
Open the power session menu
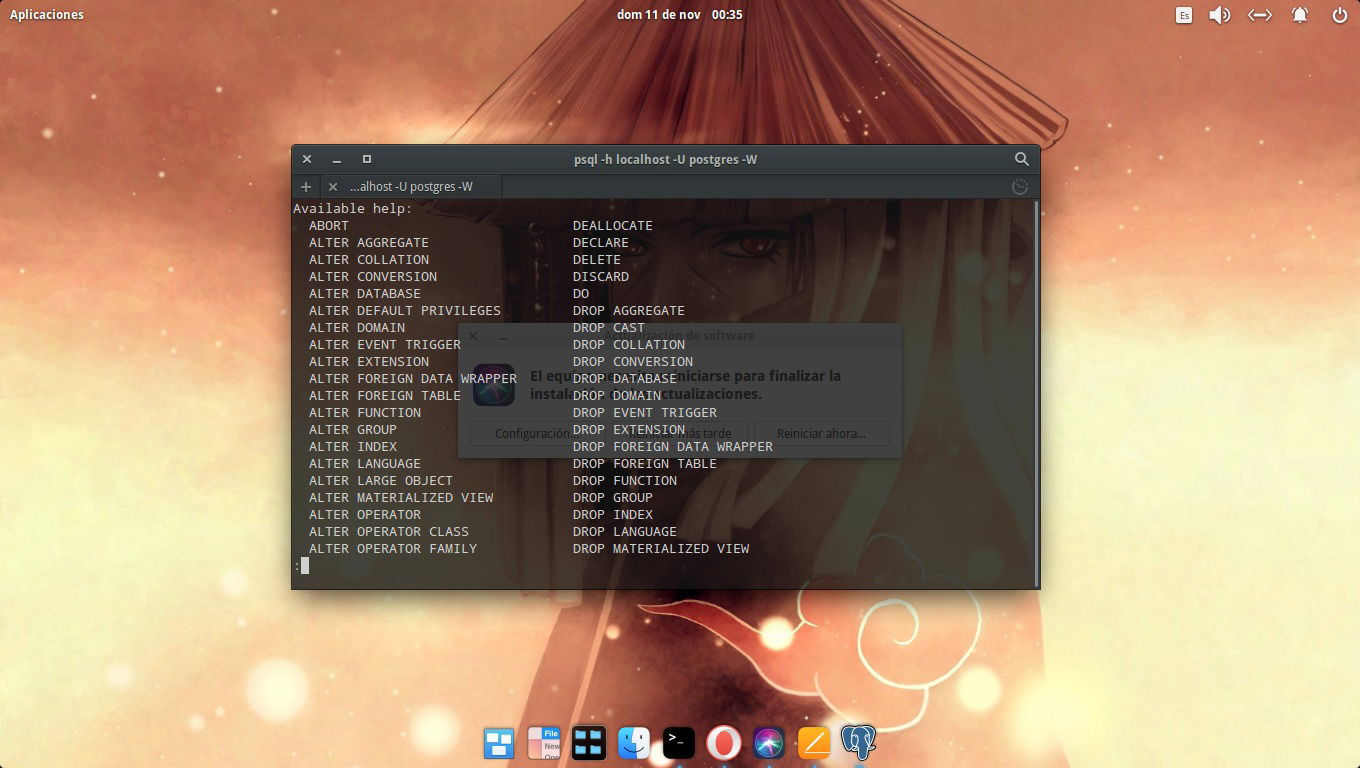click(1340, 15)
